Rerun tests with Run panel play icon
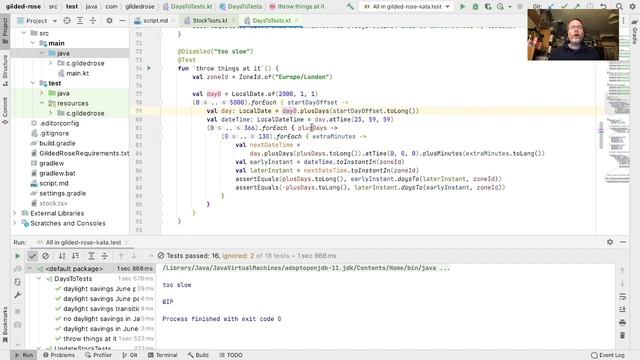640x360 pixels. click(18, 256)
